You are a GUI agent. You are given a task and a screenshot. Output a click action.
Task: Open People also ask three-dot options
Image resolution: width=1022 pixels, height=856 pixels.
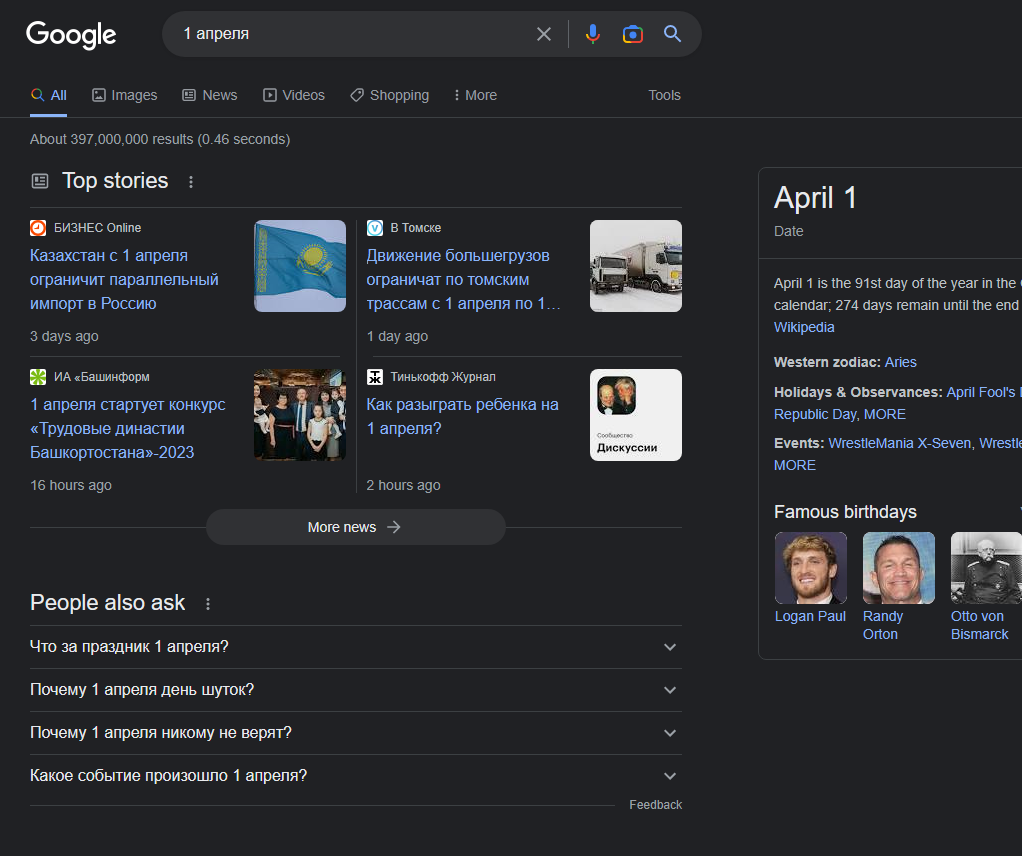(208, 604)
